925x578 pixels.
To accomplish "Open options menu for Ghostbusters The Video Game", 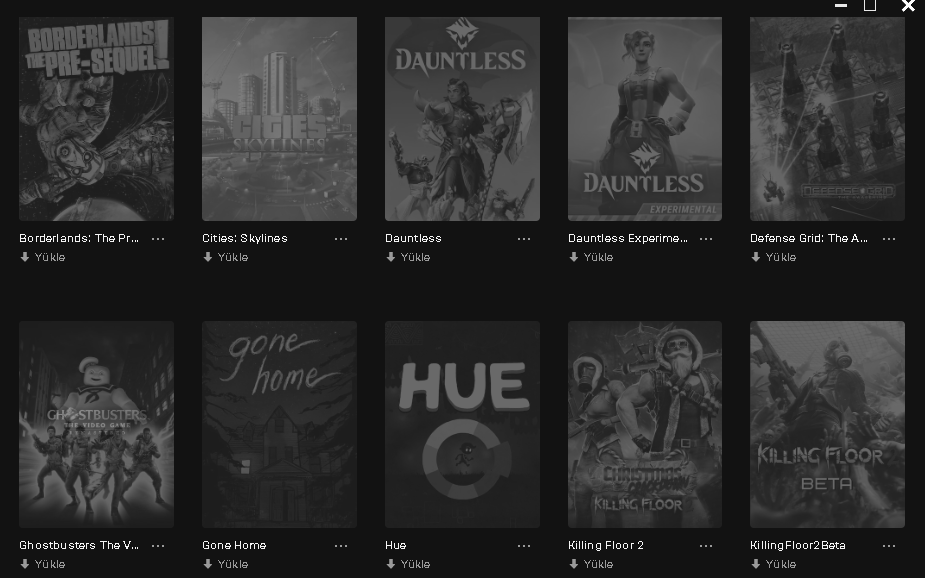I will 158,546.
